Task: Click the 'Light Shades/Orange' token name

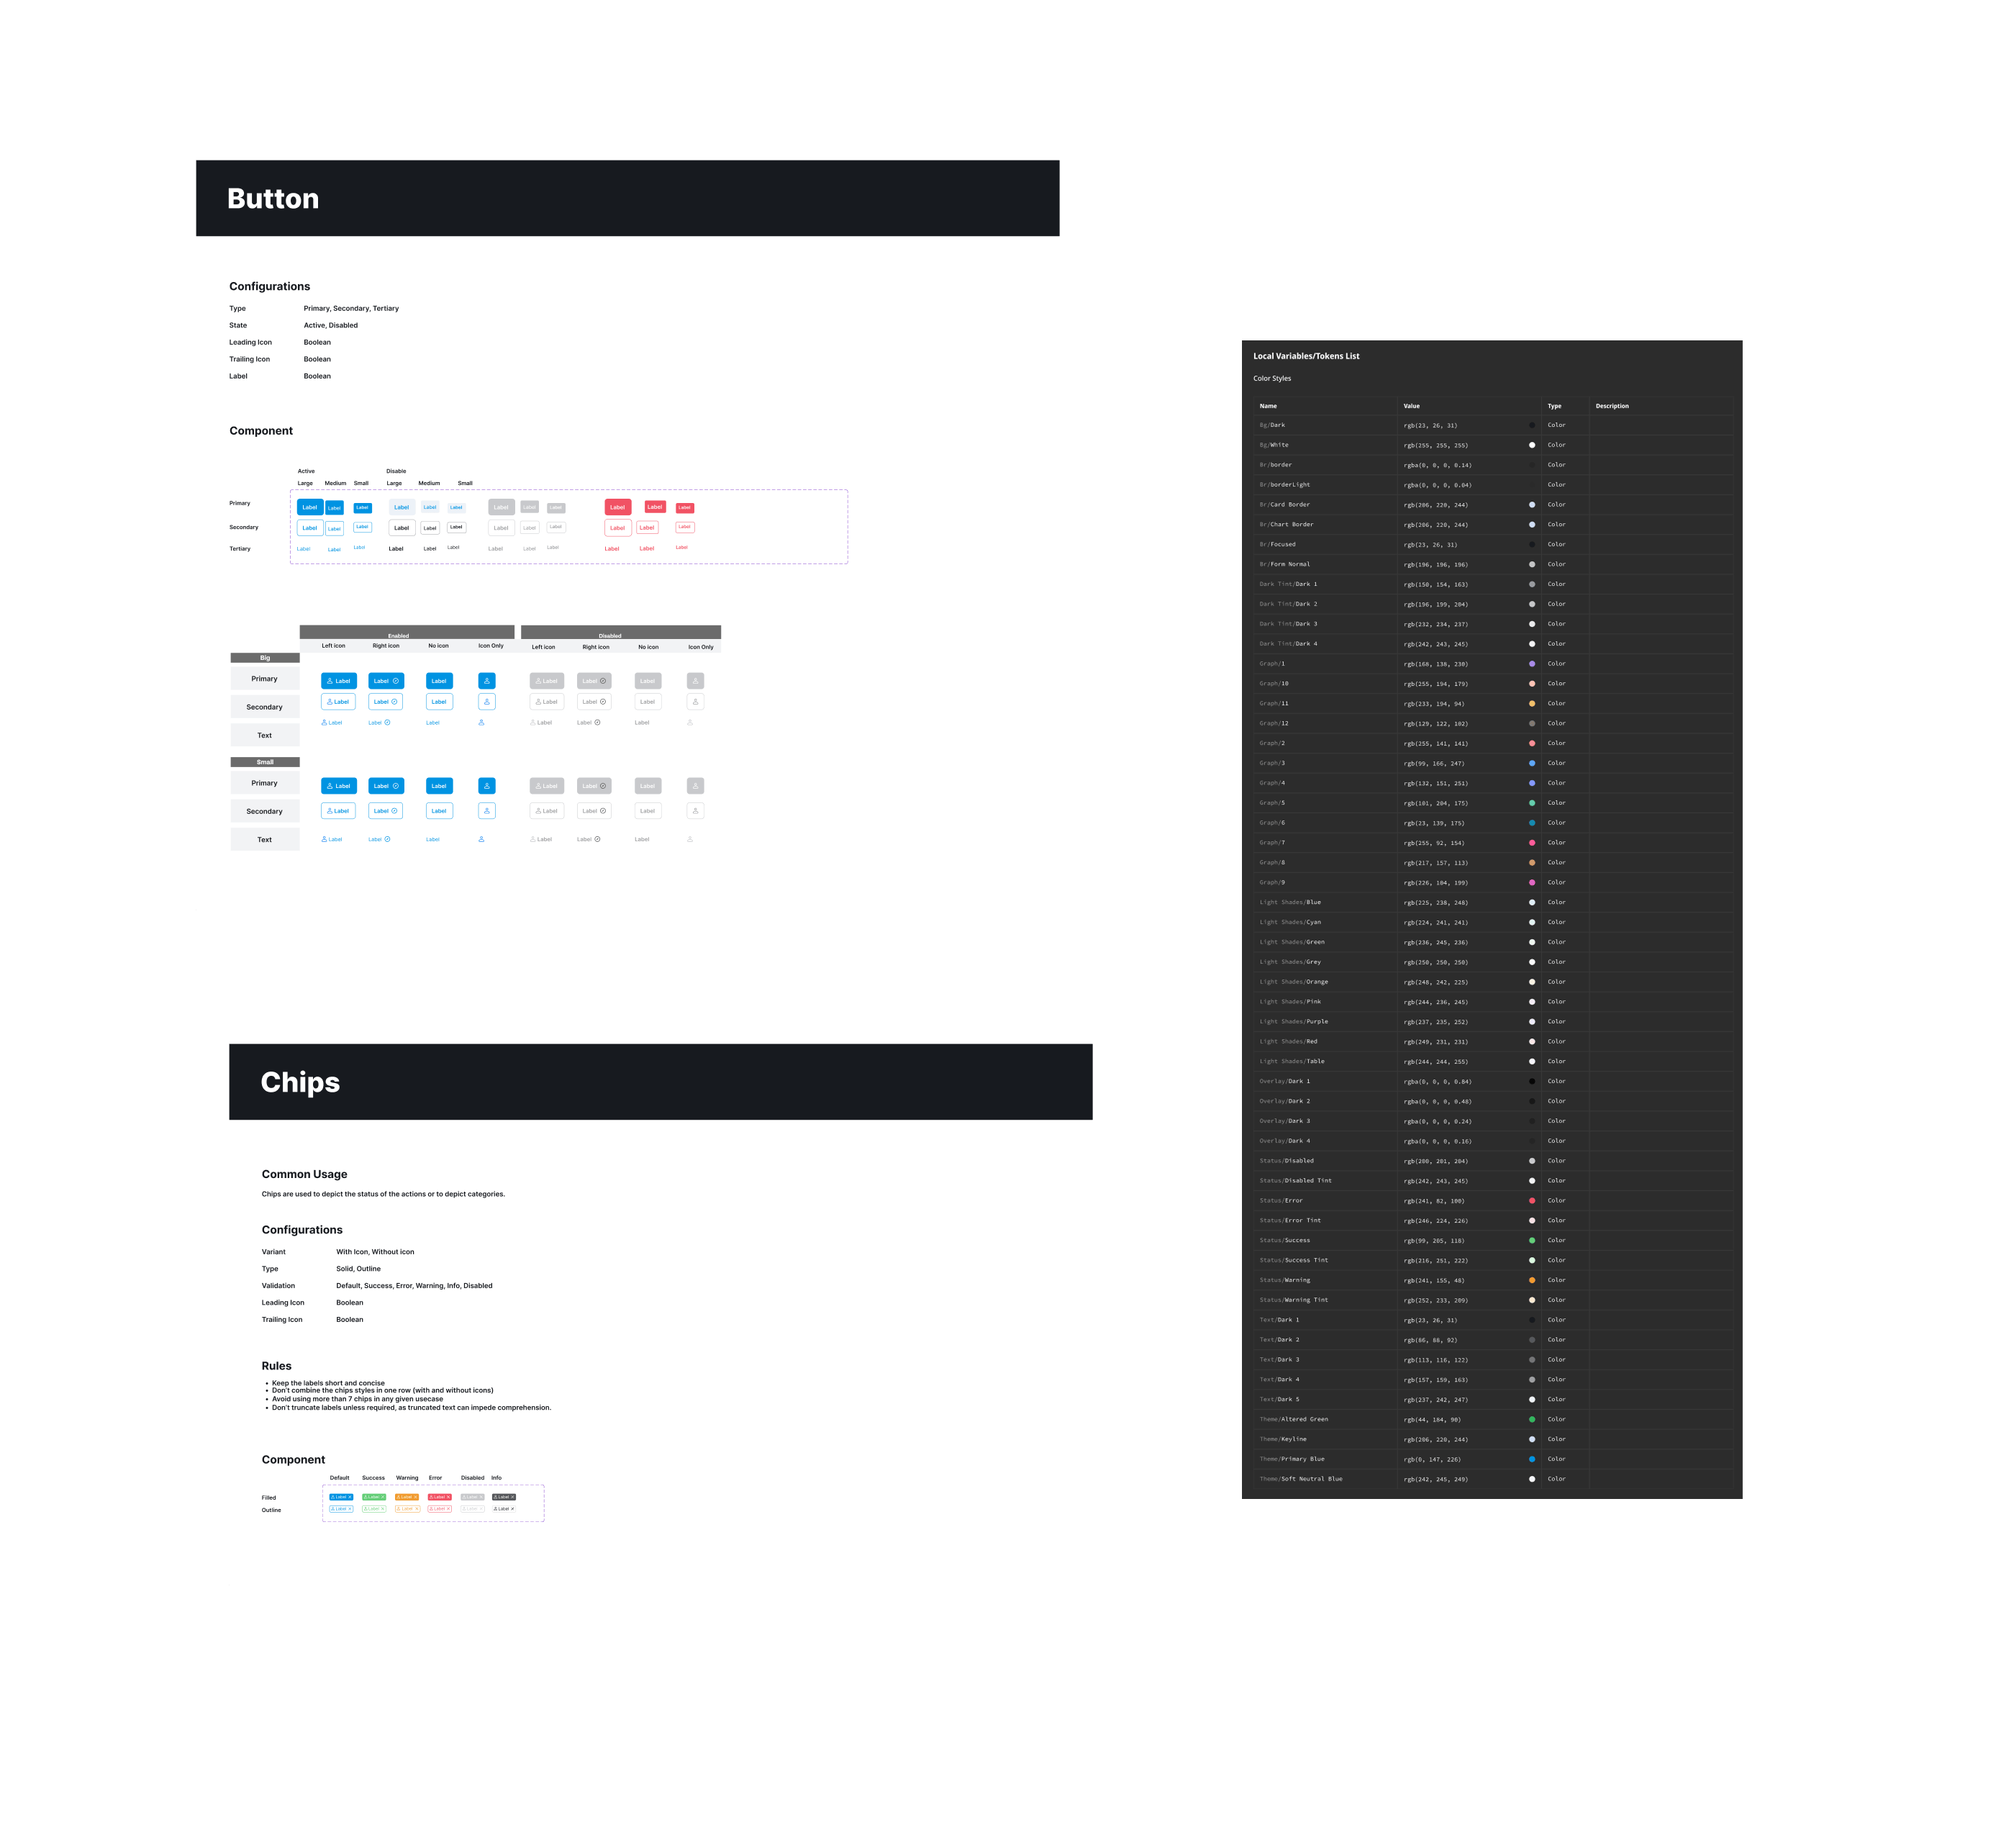Action: click(x=1294, y=982)
